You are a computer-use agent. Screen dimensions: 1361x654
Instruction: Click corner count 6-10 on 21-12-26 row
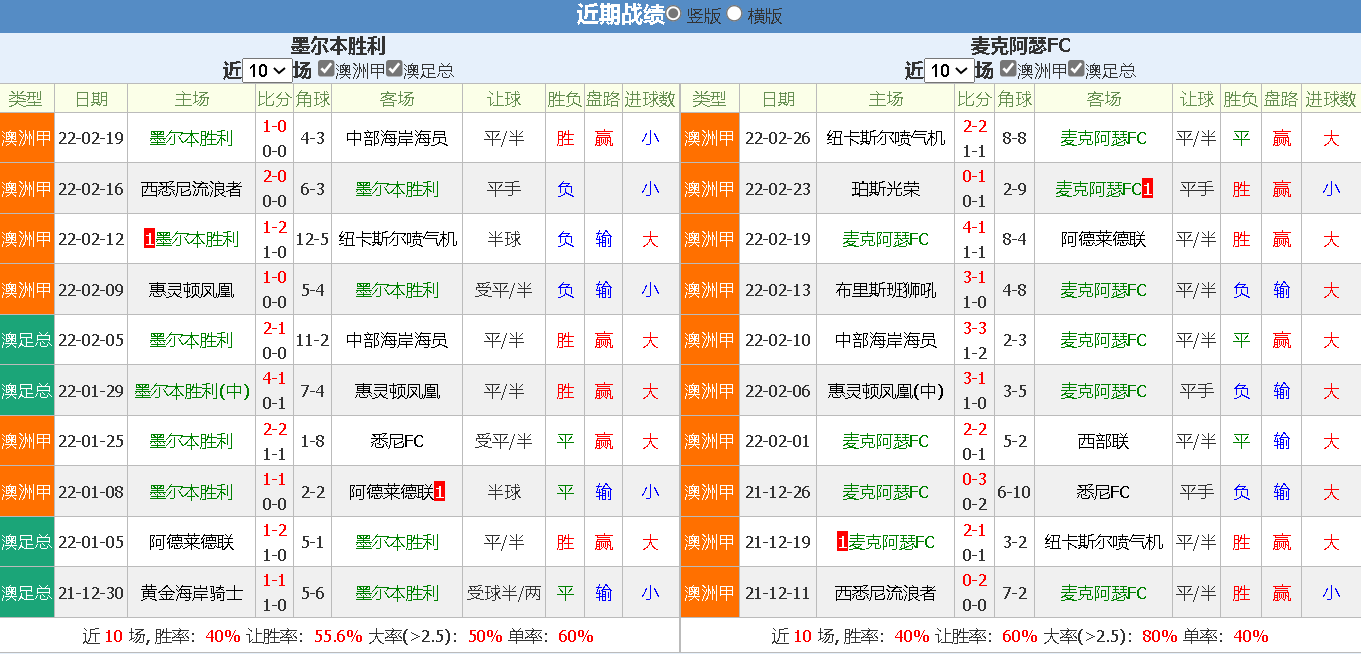(x=1015, y=492)
